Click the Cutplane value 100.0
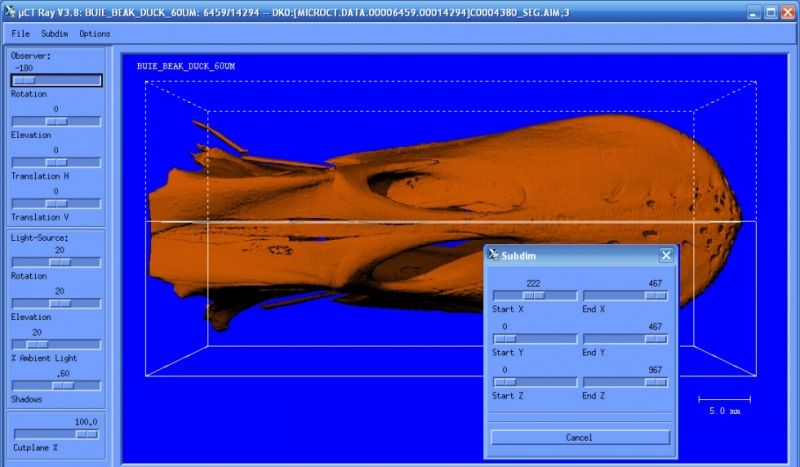800x467 pixels. 86,422
